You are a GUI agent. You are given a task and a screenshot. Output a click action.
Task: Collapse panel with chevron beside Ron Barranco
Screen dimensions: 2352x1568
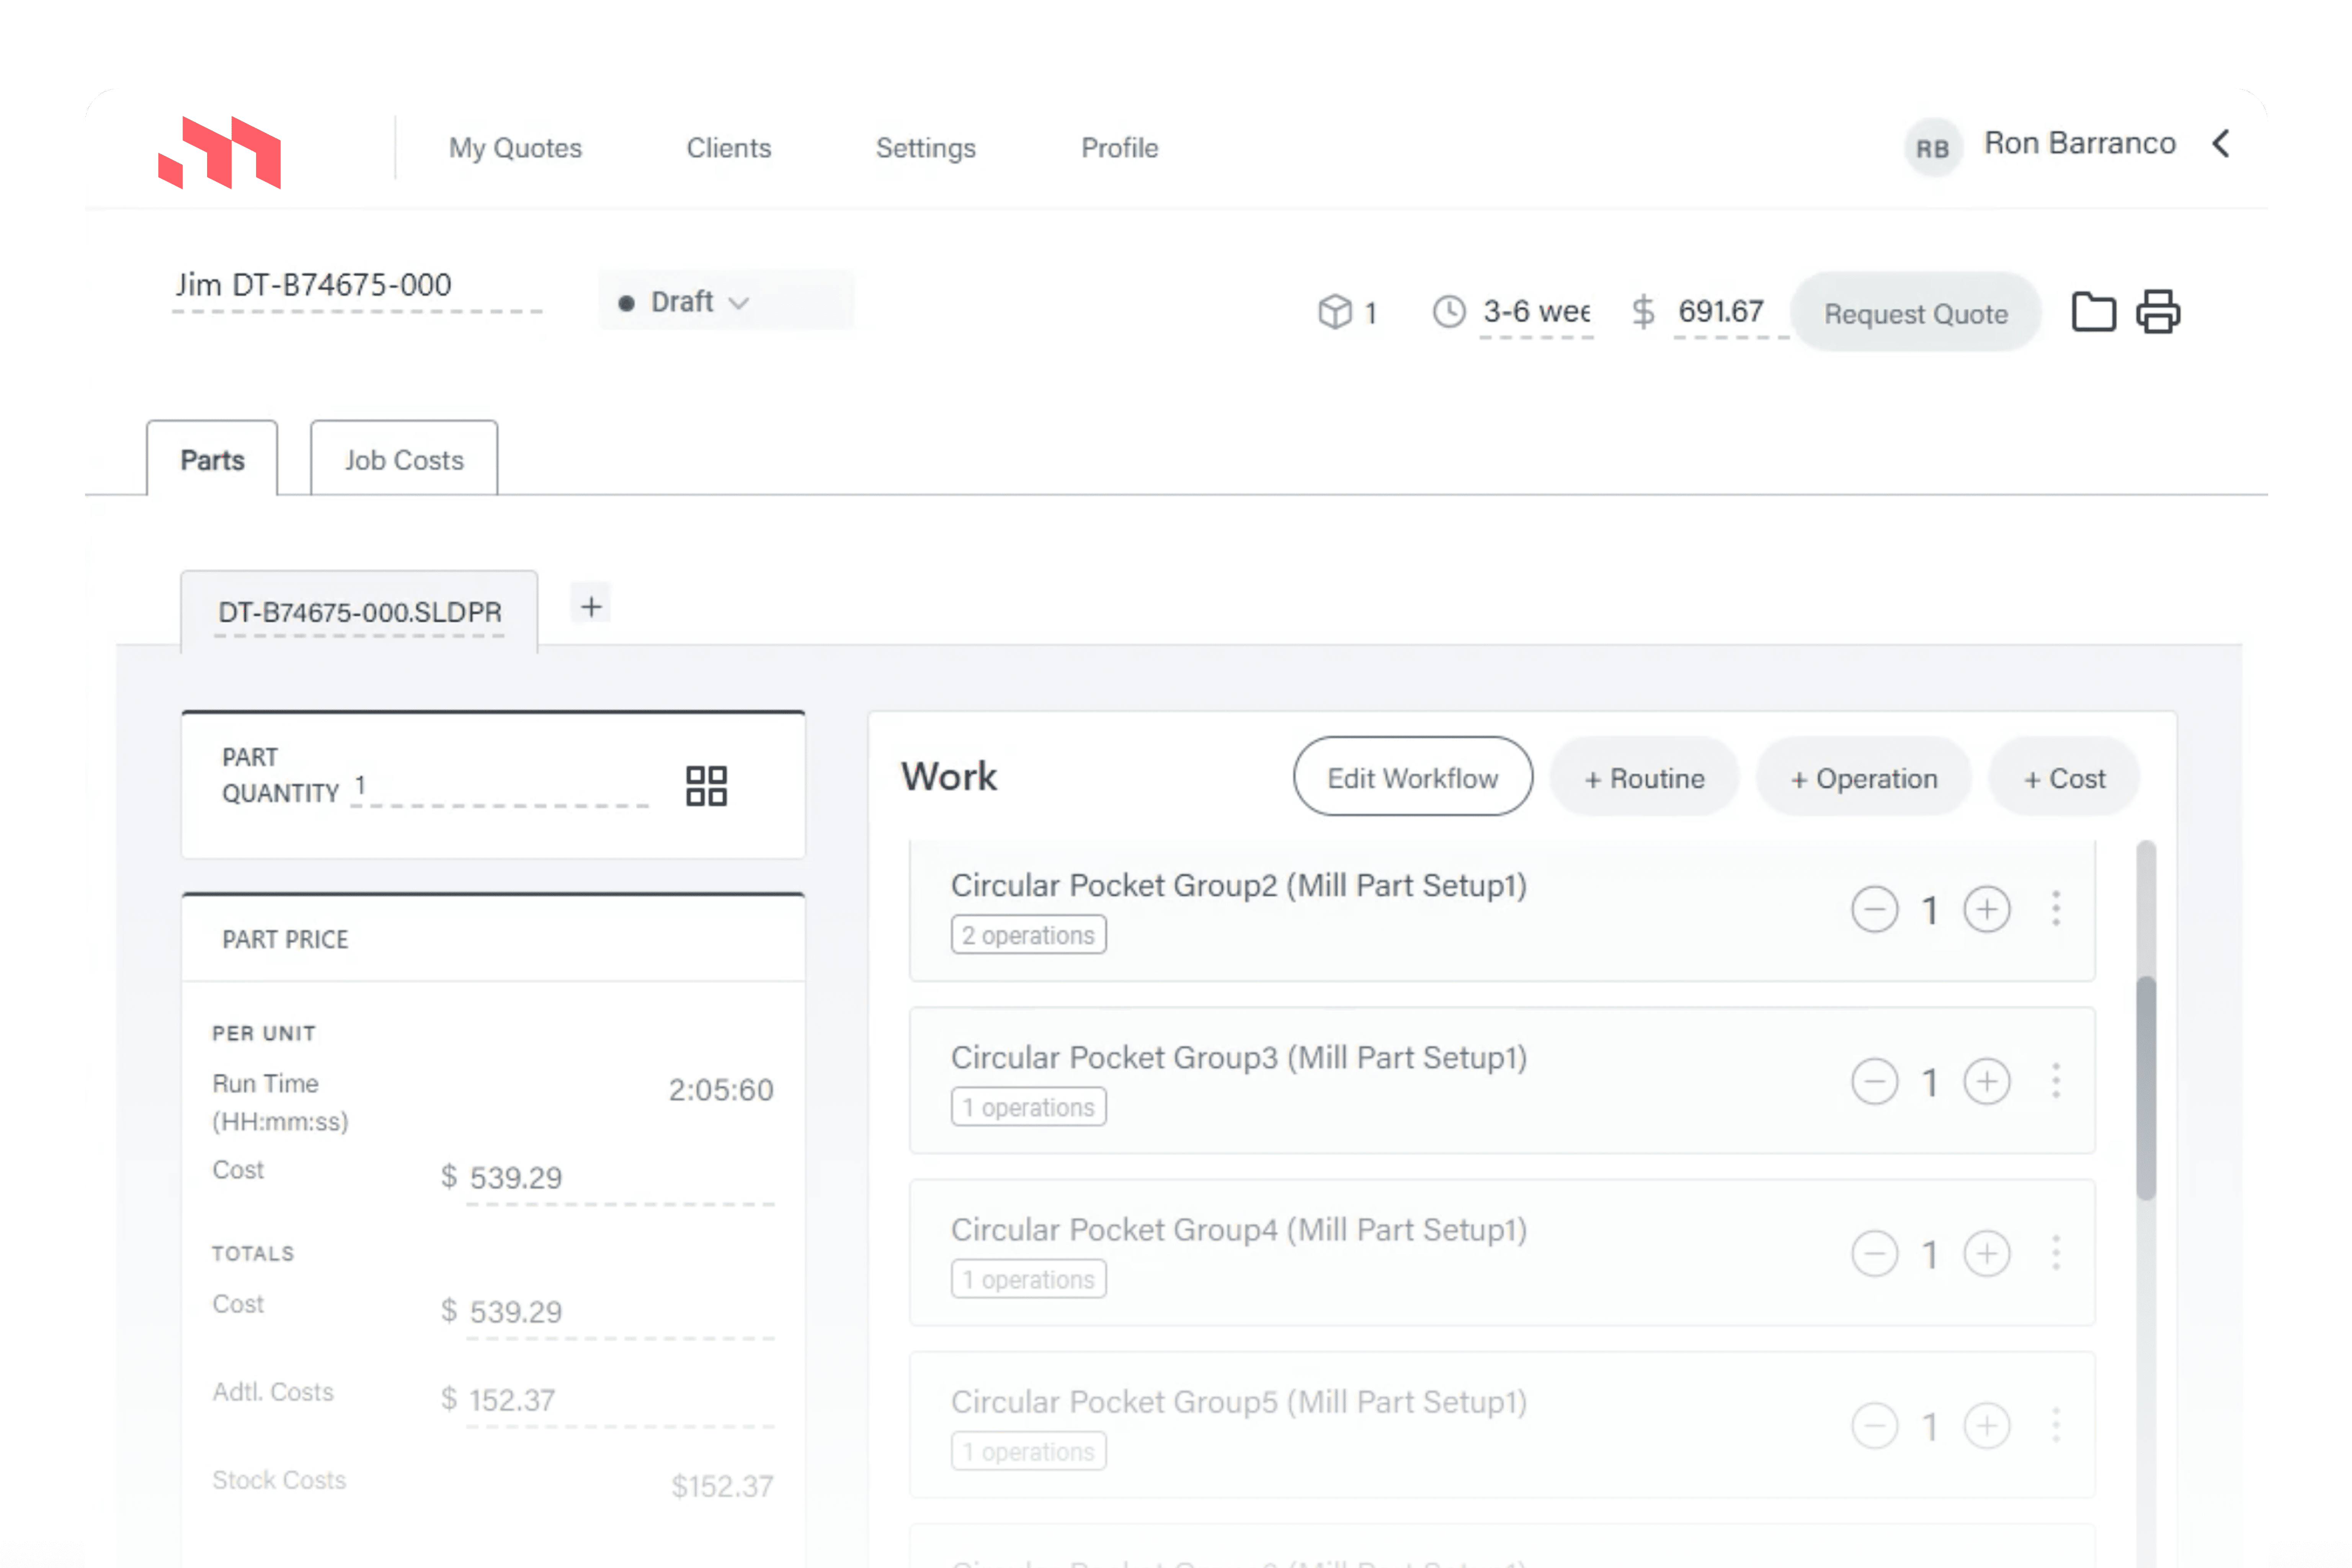click(2221, 144)
